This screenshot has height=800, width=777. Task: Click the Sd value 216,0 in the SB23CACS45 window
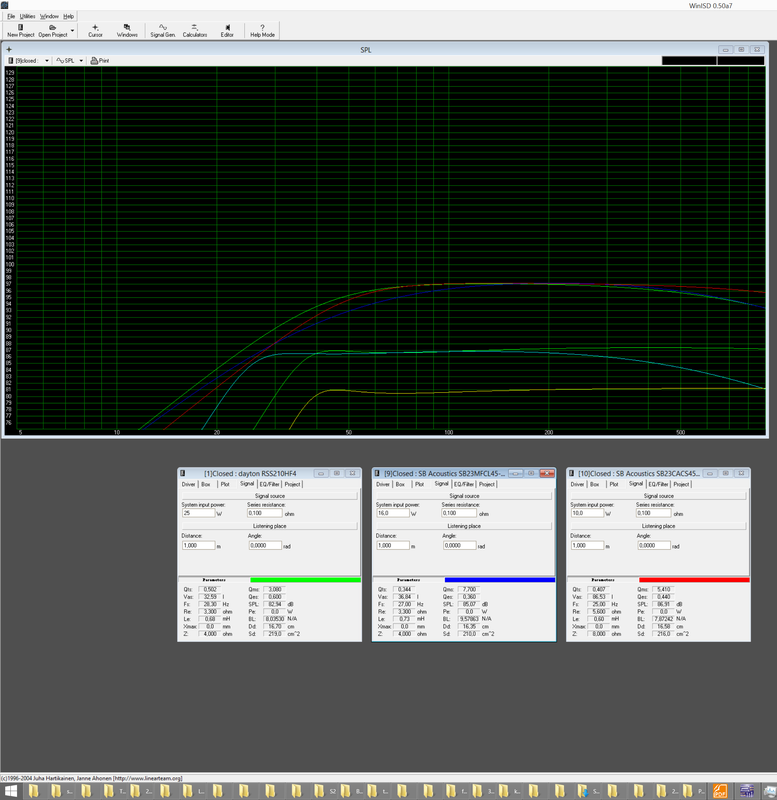663,634
